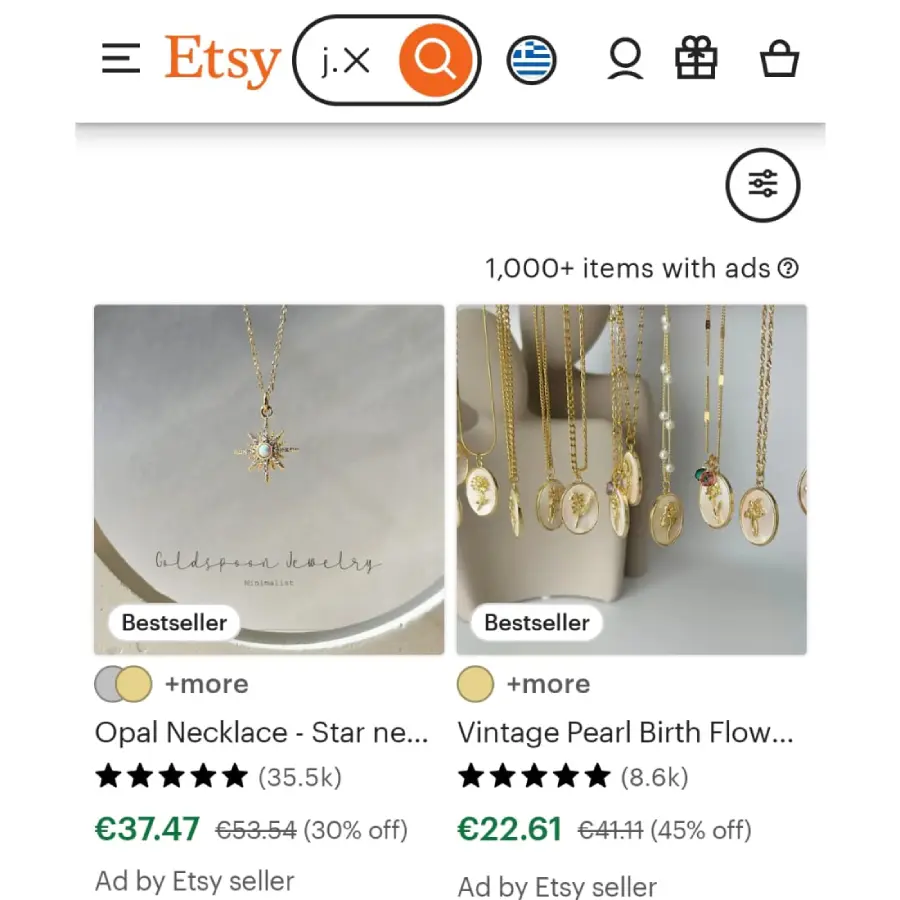Viewport: 900px width, 900px height.
Task: Open the Vintage Pearl Birth Flower listing title
Action: (x=625, y=733)
